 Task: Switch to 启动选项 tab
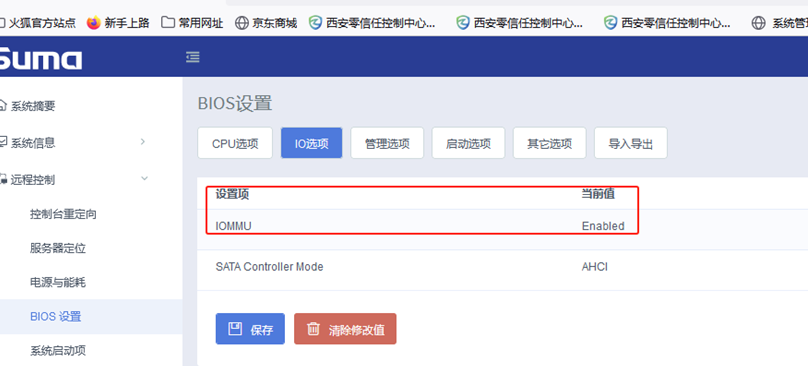(x=468, y=143)
